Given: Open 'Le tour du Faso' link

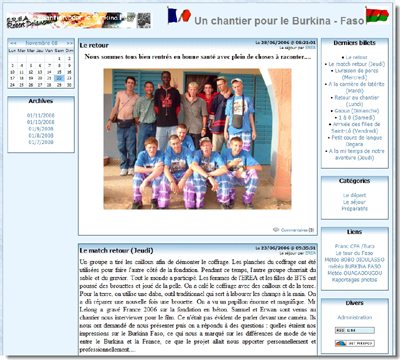Looking at the screenshot, I should (x=355, y=253).
